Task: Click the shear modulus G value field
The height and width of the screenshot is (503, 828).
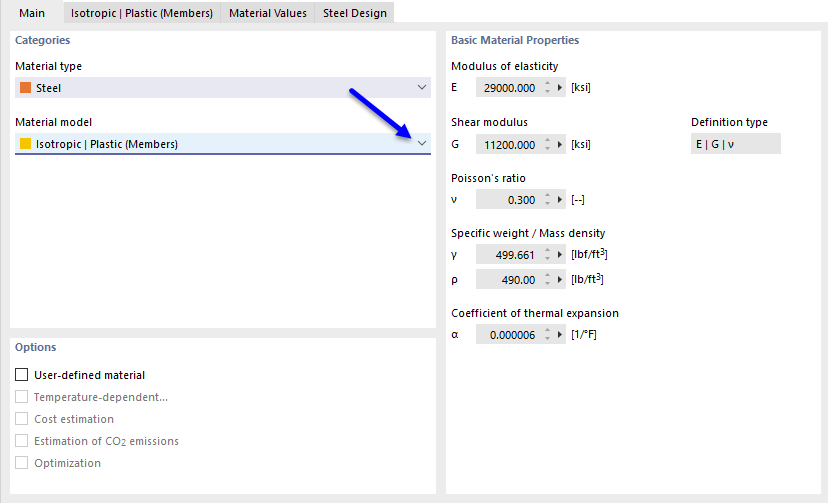Action: point(509,144)
